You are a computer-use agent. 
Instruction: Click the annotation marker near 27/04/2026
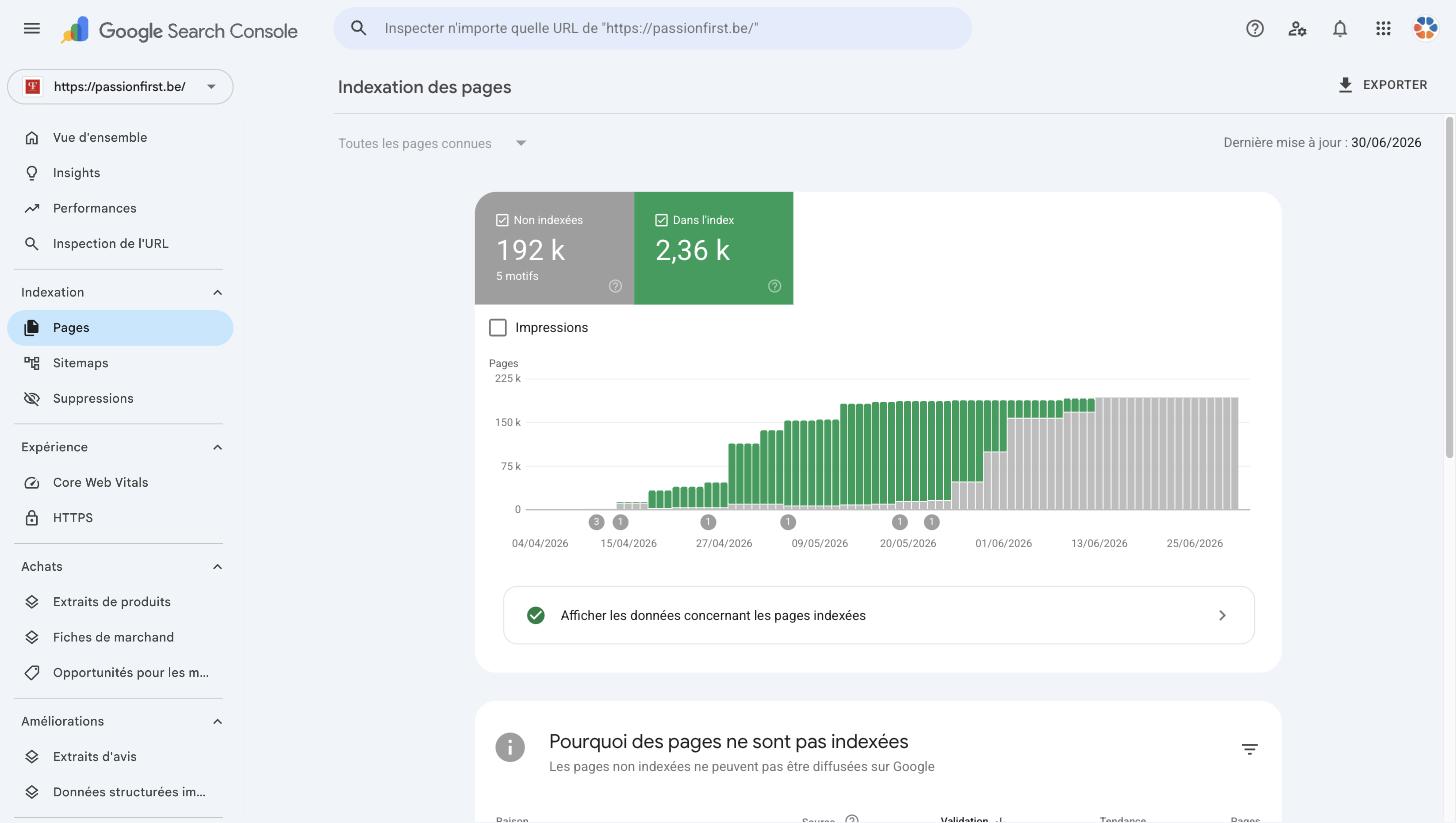point(709,522)
